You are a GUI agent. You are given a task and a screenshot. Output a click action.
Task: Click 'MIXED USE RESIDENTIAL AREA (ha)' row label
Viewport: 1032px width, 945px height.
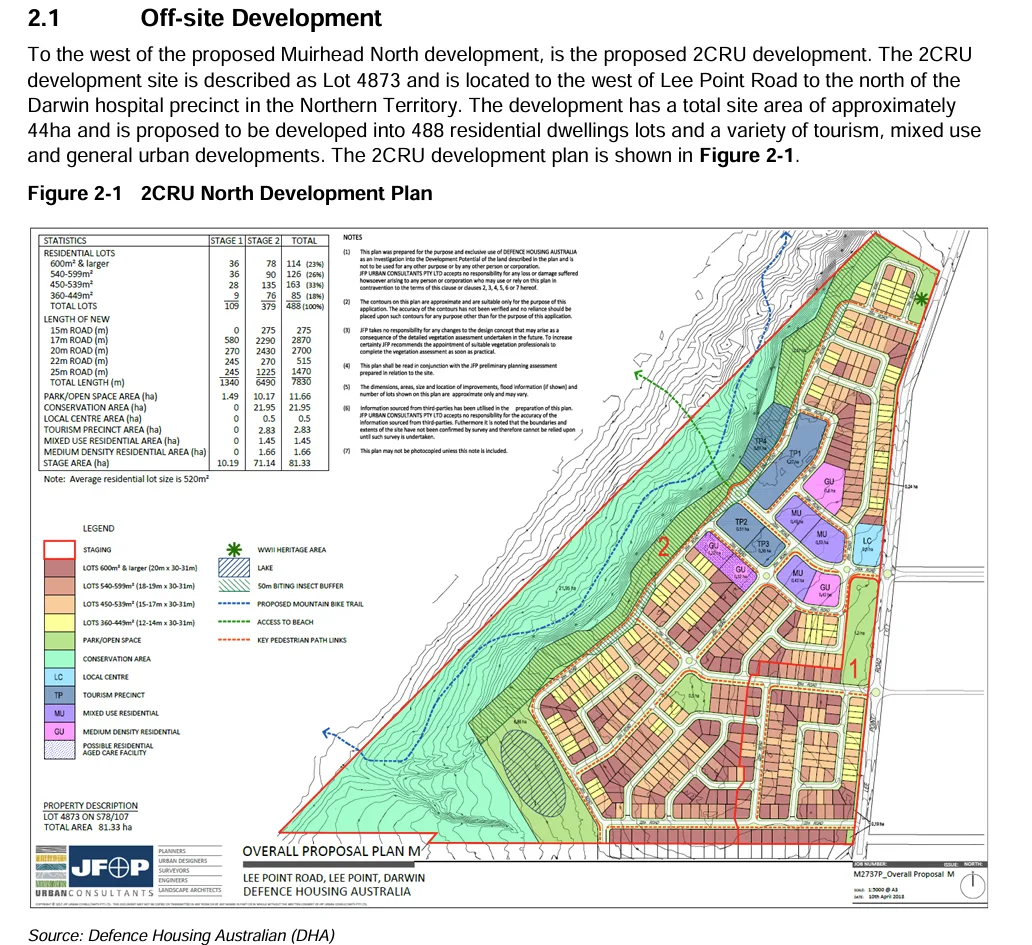111,441
